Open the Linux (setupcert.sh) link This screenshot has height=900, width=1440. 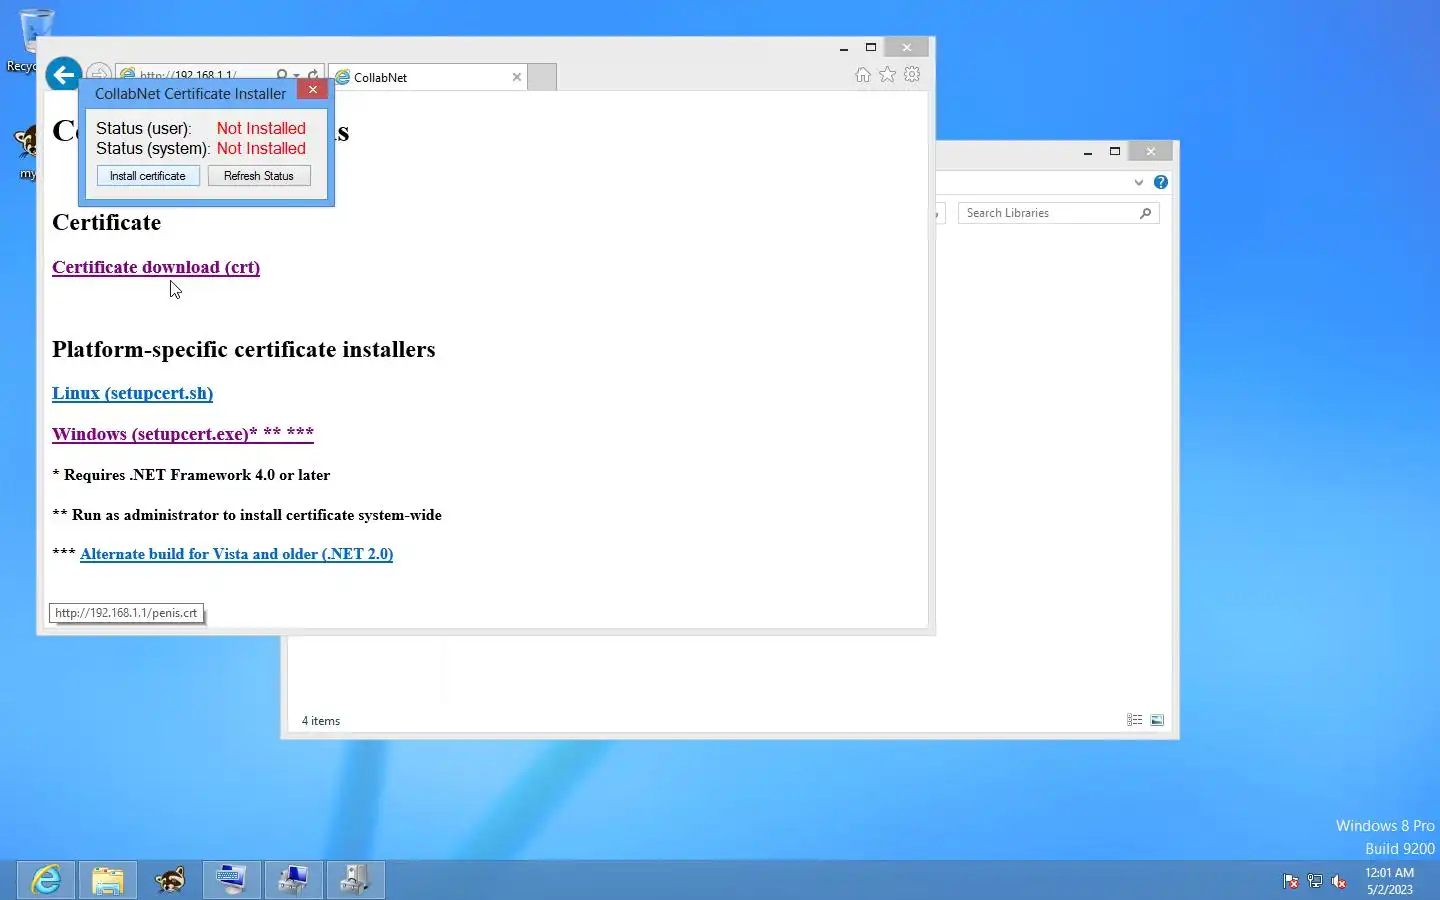pos(132,393)
